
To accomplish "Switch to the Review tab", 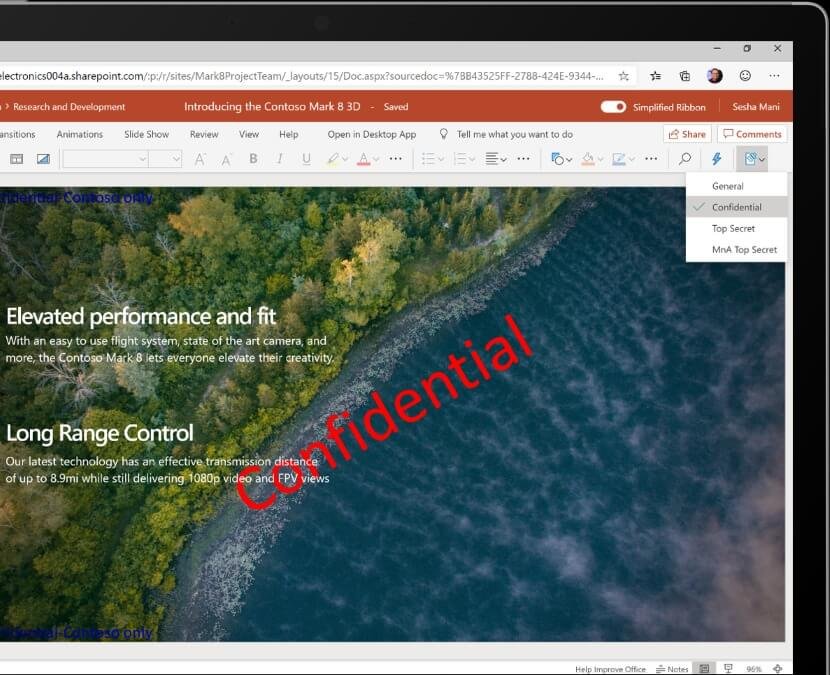I will click(x=204, y=134).
